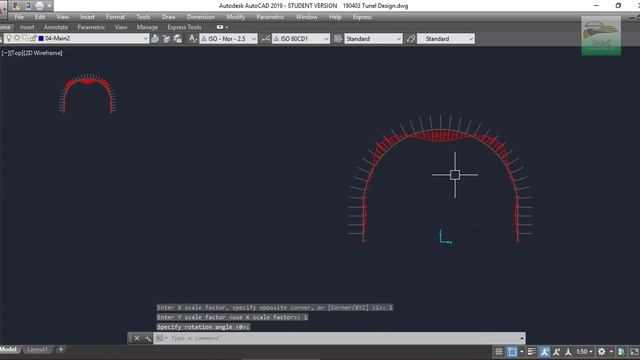Screen dimensions: 640x360
Task: Open the Dimension menu
Action: click(201, 17)
